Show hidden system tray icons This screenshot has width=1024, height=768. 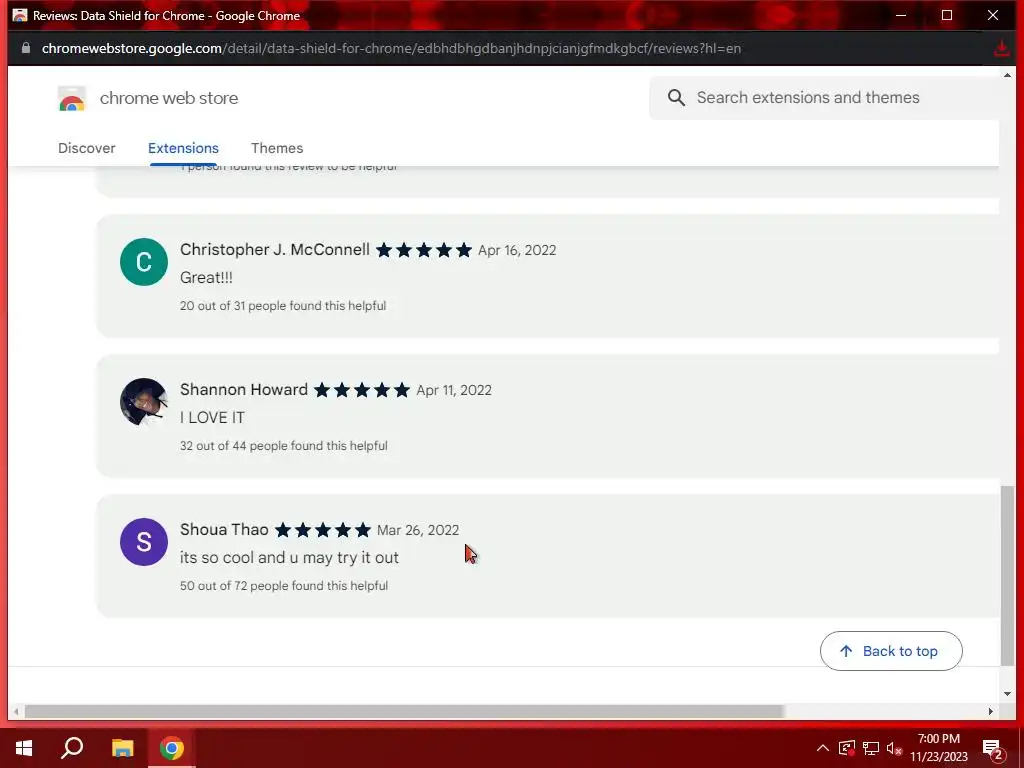coord(823,748)
